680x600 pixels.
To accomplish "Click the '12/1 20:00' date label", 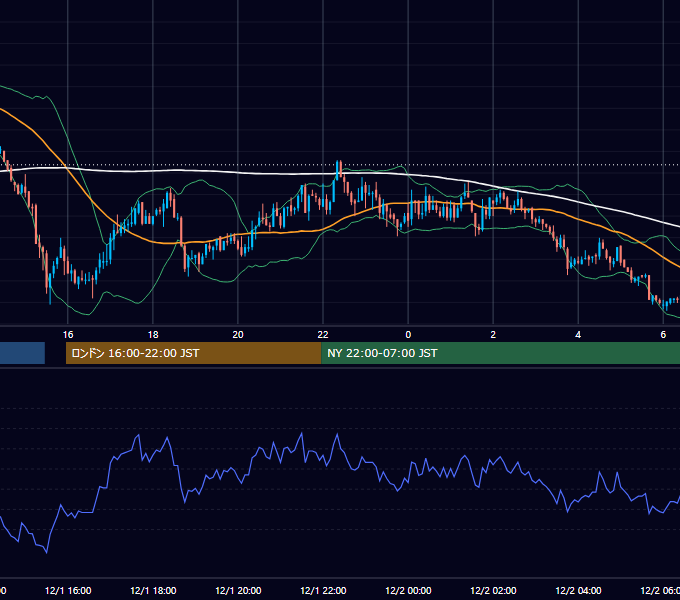I will tap(238, 591).
